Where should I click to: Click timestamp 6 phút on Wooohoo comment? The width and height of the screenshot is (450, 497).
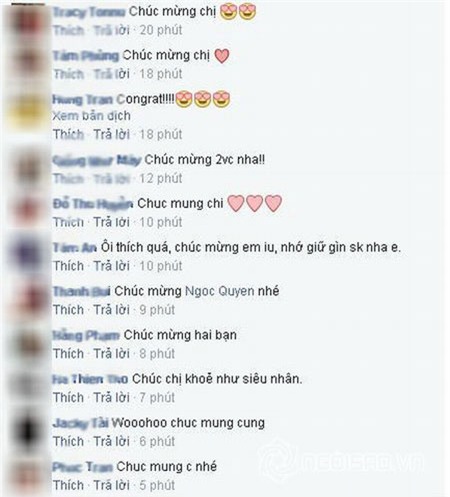coord(157,442)
